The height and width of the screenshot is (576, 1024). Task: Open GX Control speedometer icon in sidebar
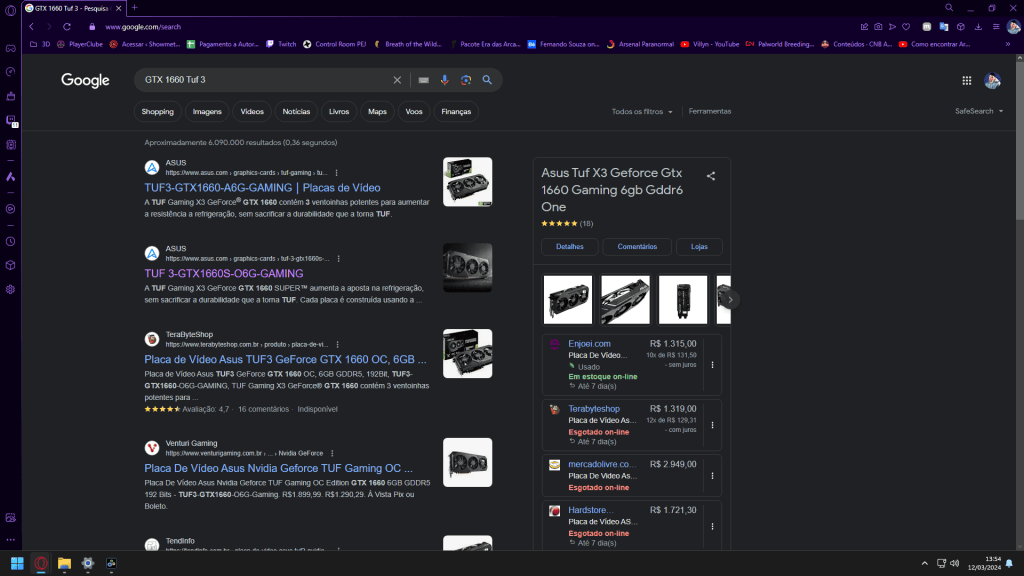pos(10,72)
